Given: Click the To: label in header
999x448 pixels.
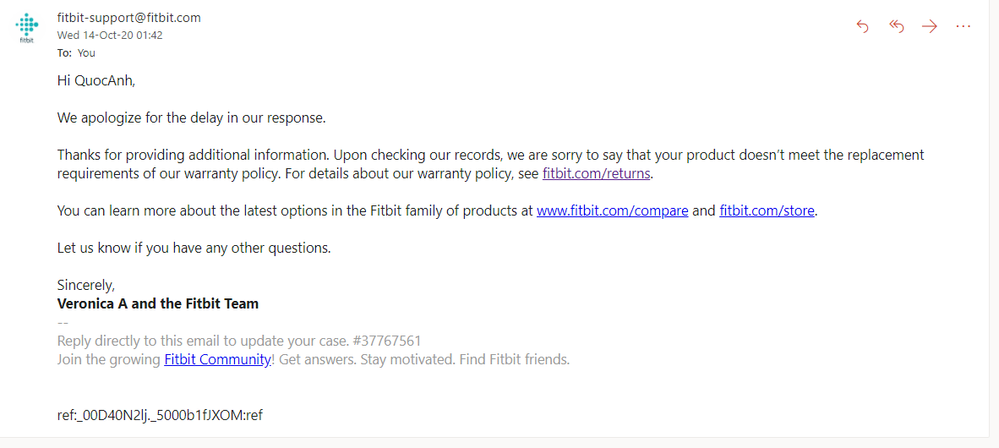Looking at the screenshot, I should coord(64,53).
